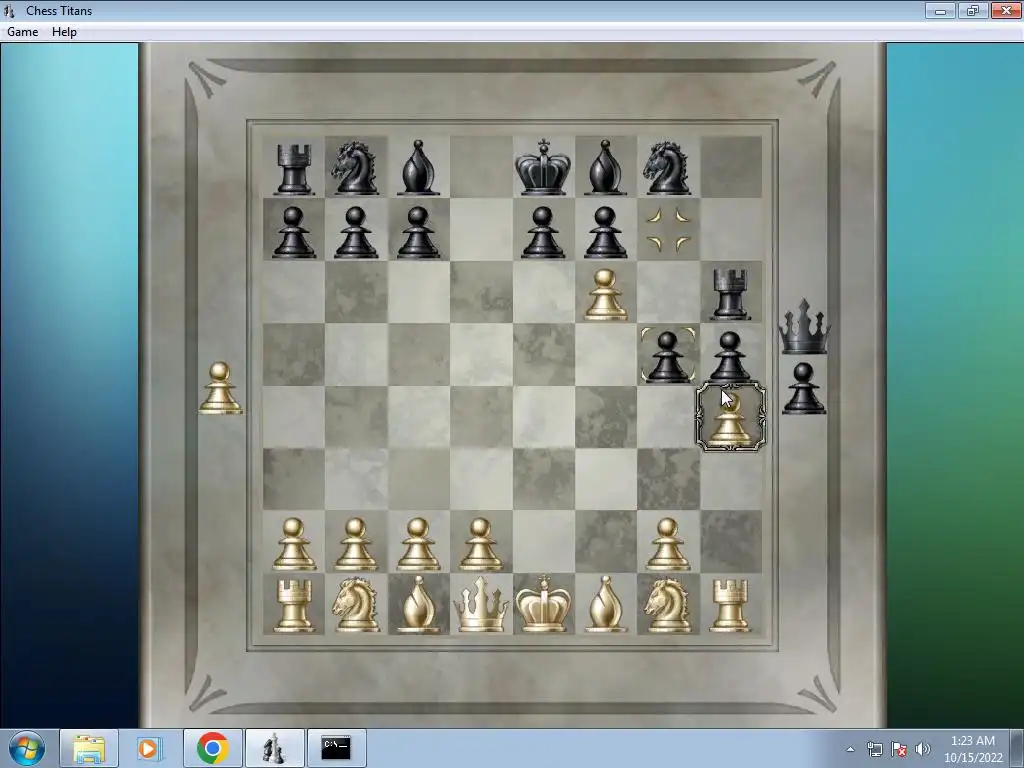Click the black pawn directly above the advanced white pawn
The width and height of the screenshot is (1024, 768).
coord(605,232)
